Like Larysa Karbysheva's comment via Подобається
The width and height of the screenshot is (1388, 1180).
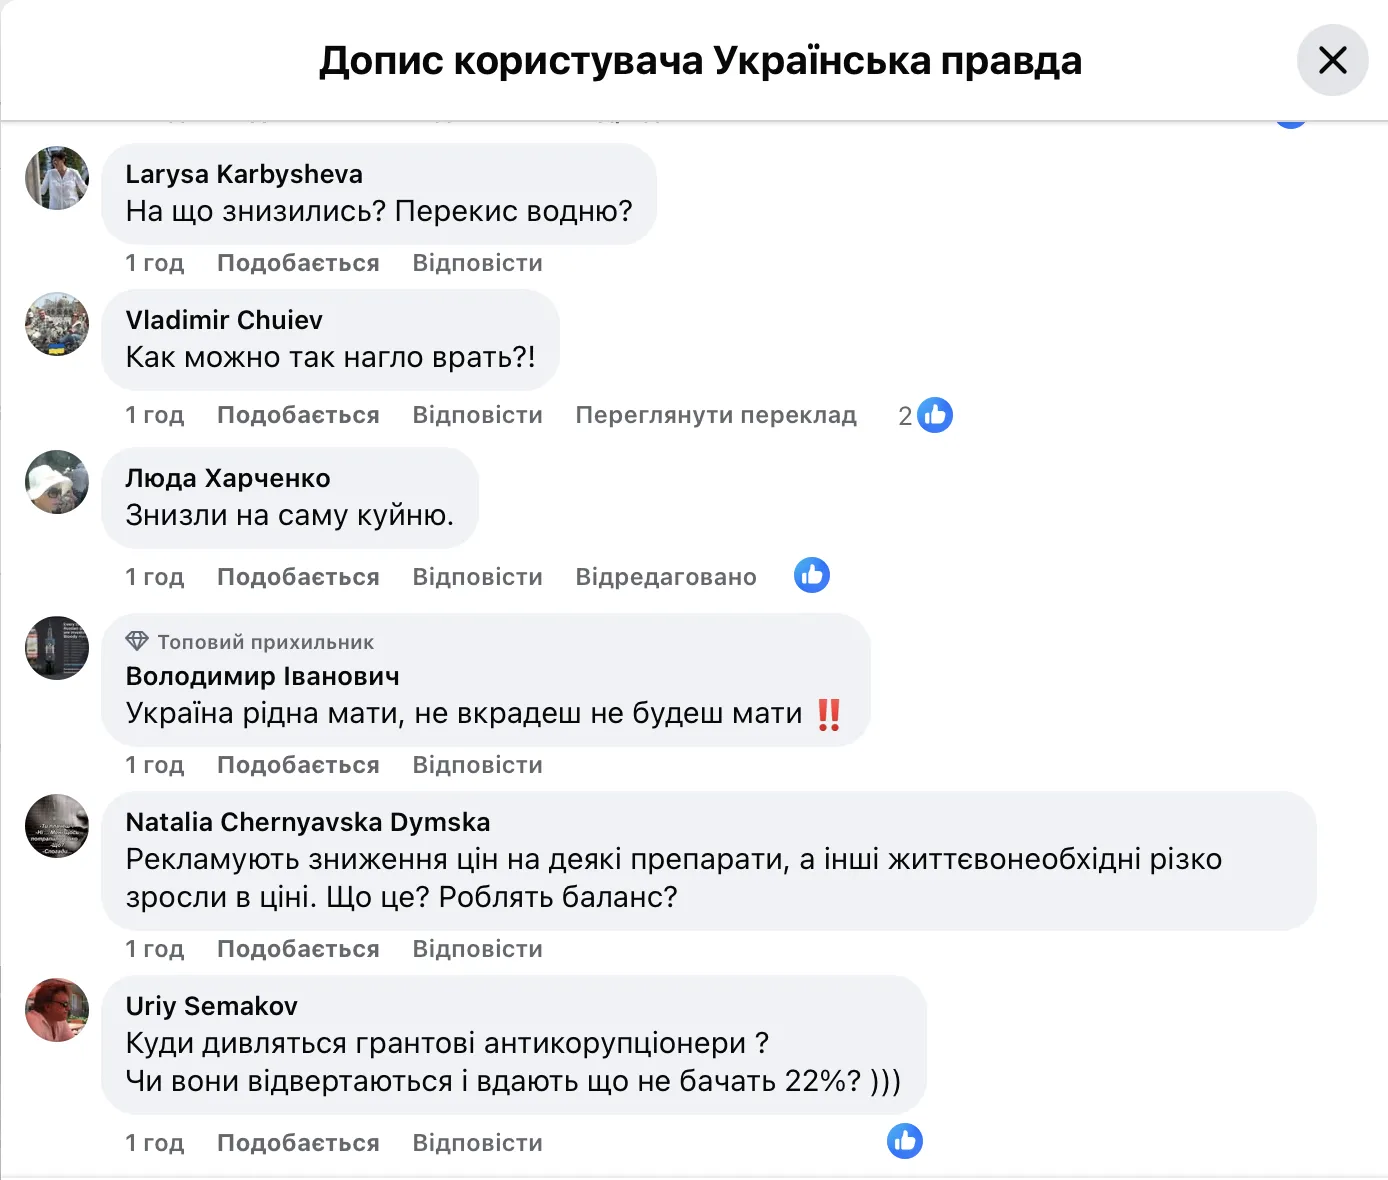pyautogui.click(x=298, y=263)
